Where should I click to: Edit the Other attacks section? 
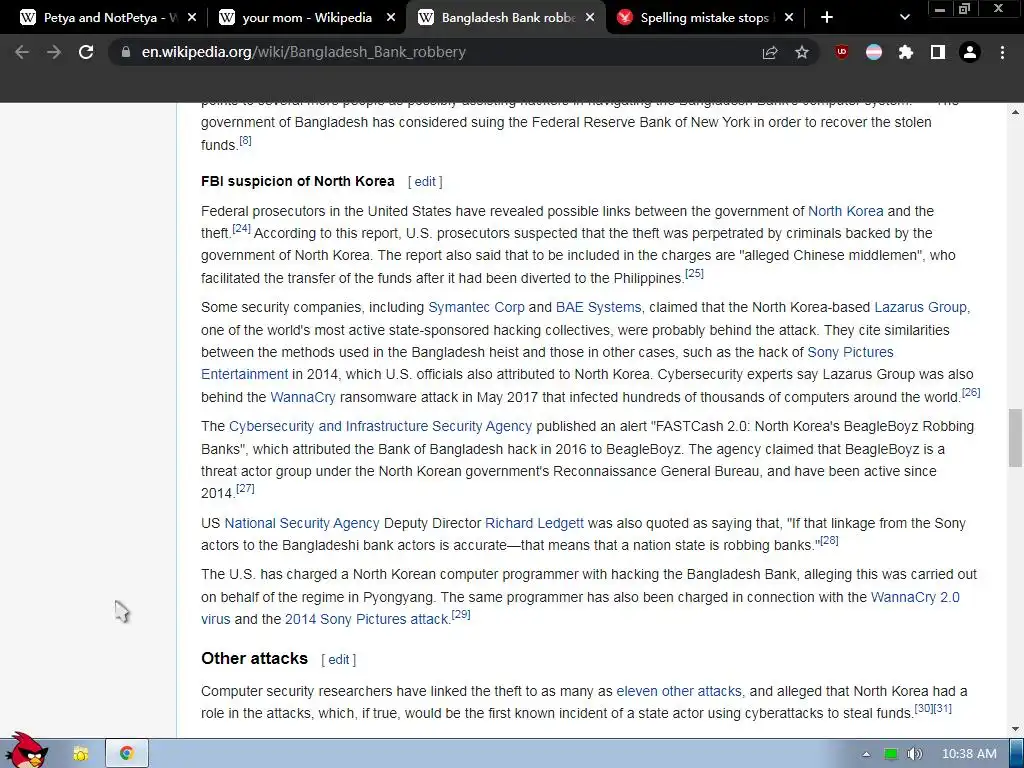click(x=338, y=660)
